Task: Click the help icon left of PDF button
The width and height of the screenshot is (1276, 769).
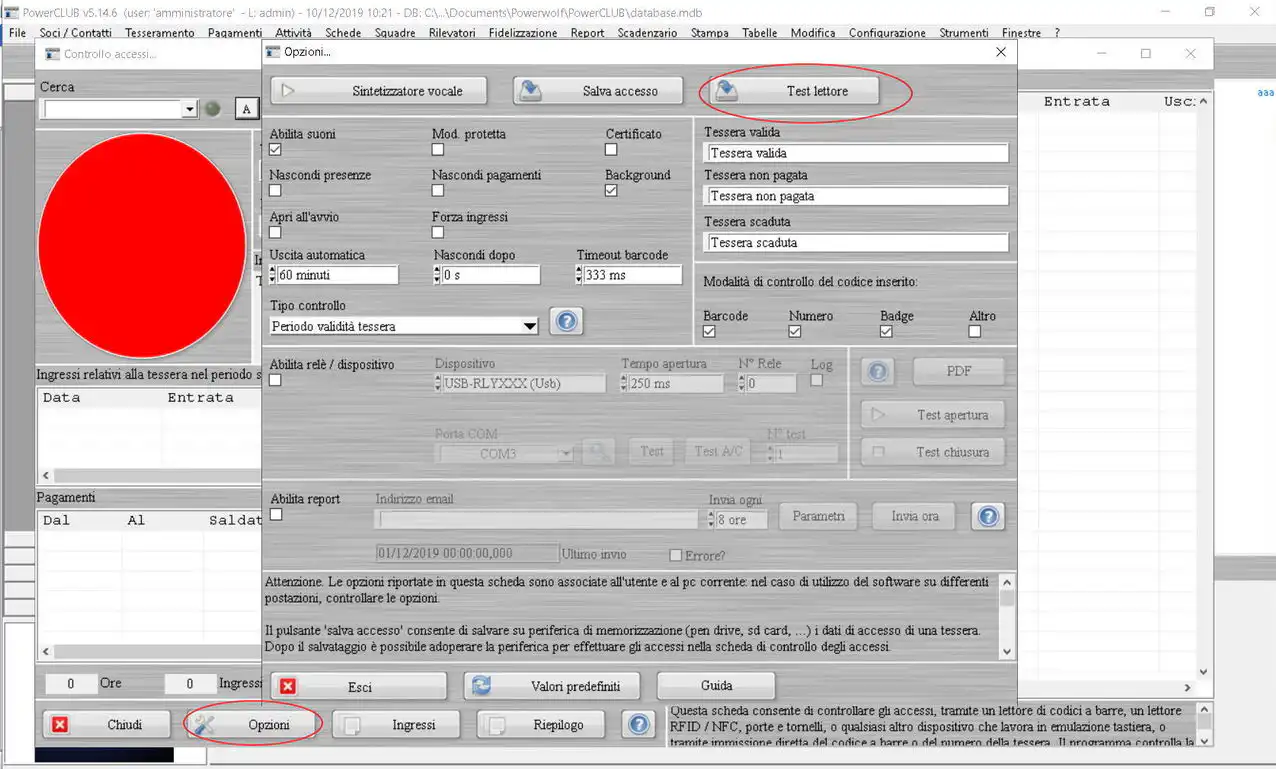Action: point(878,372)
